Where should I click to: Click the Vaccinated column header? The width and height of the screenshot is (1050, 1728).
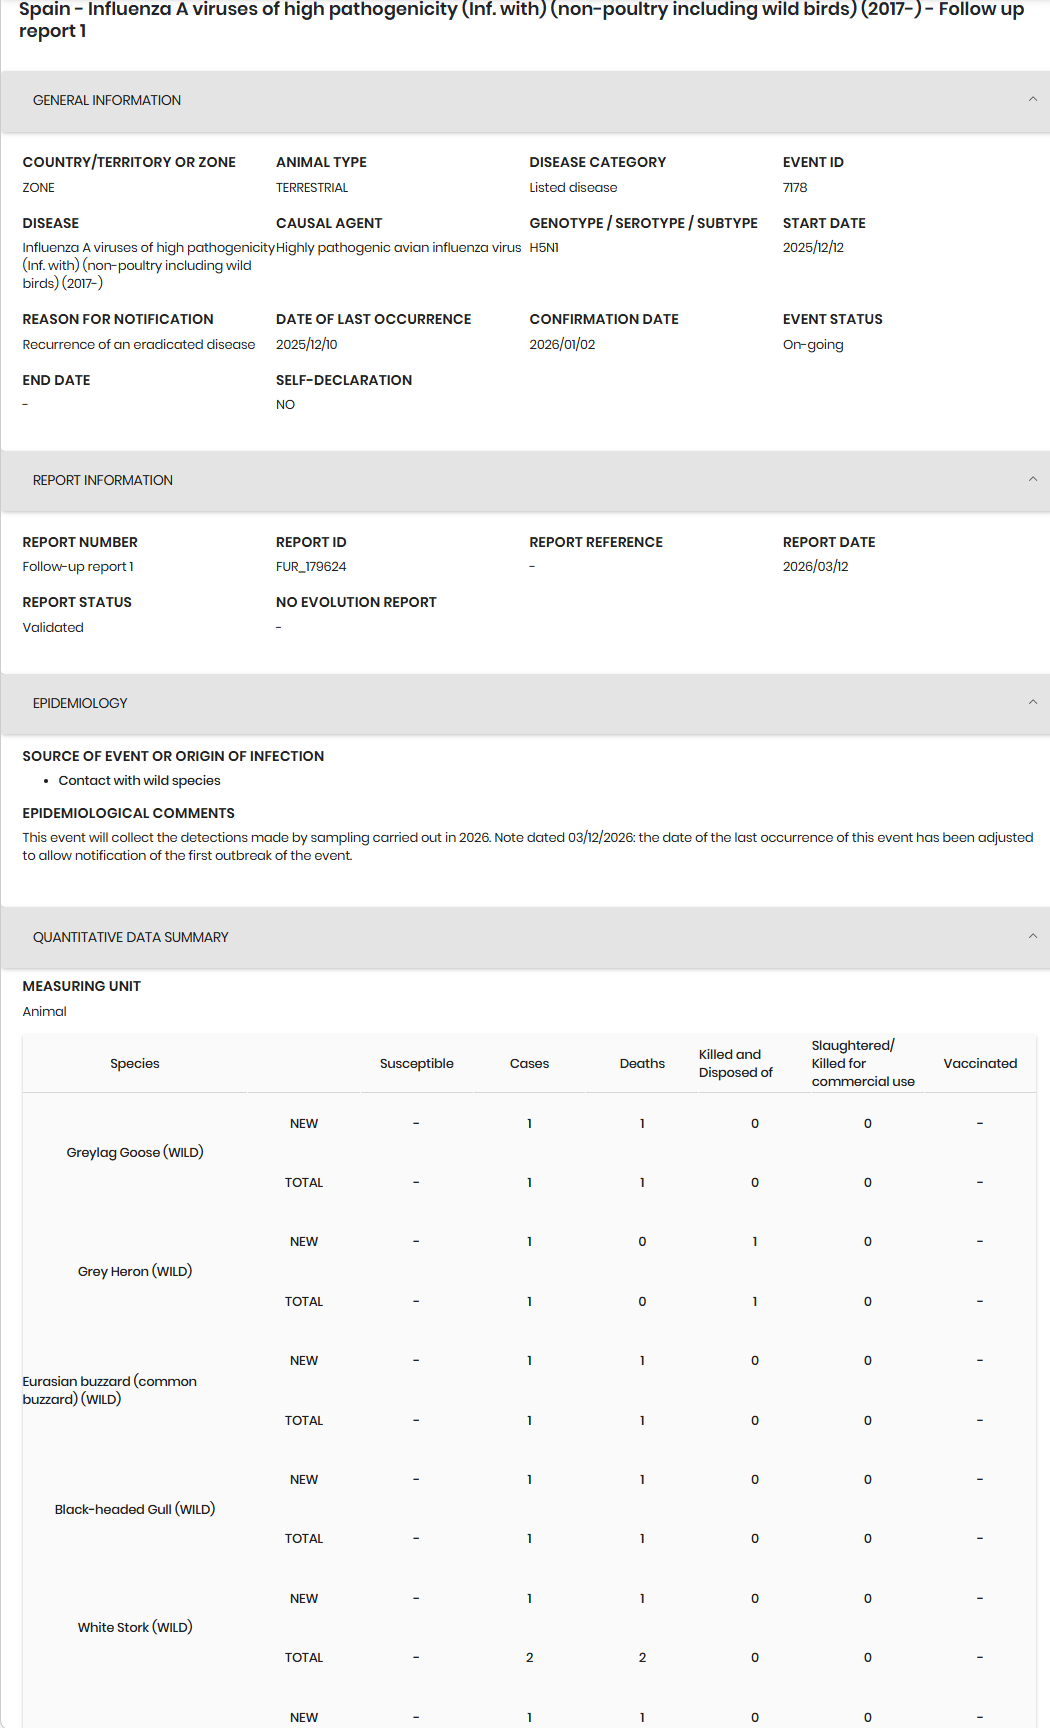[980, 1064]
